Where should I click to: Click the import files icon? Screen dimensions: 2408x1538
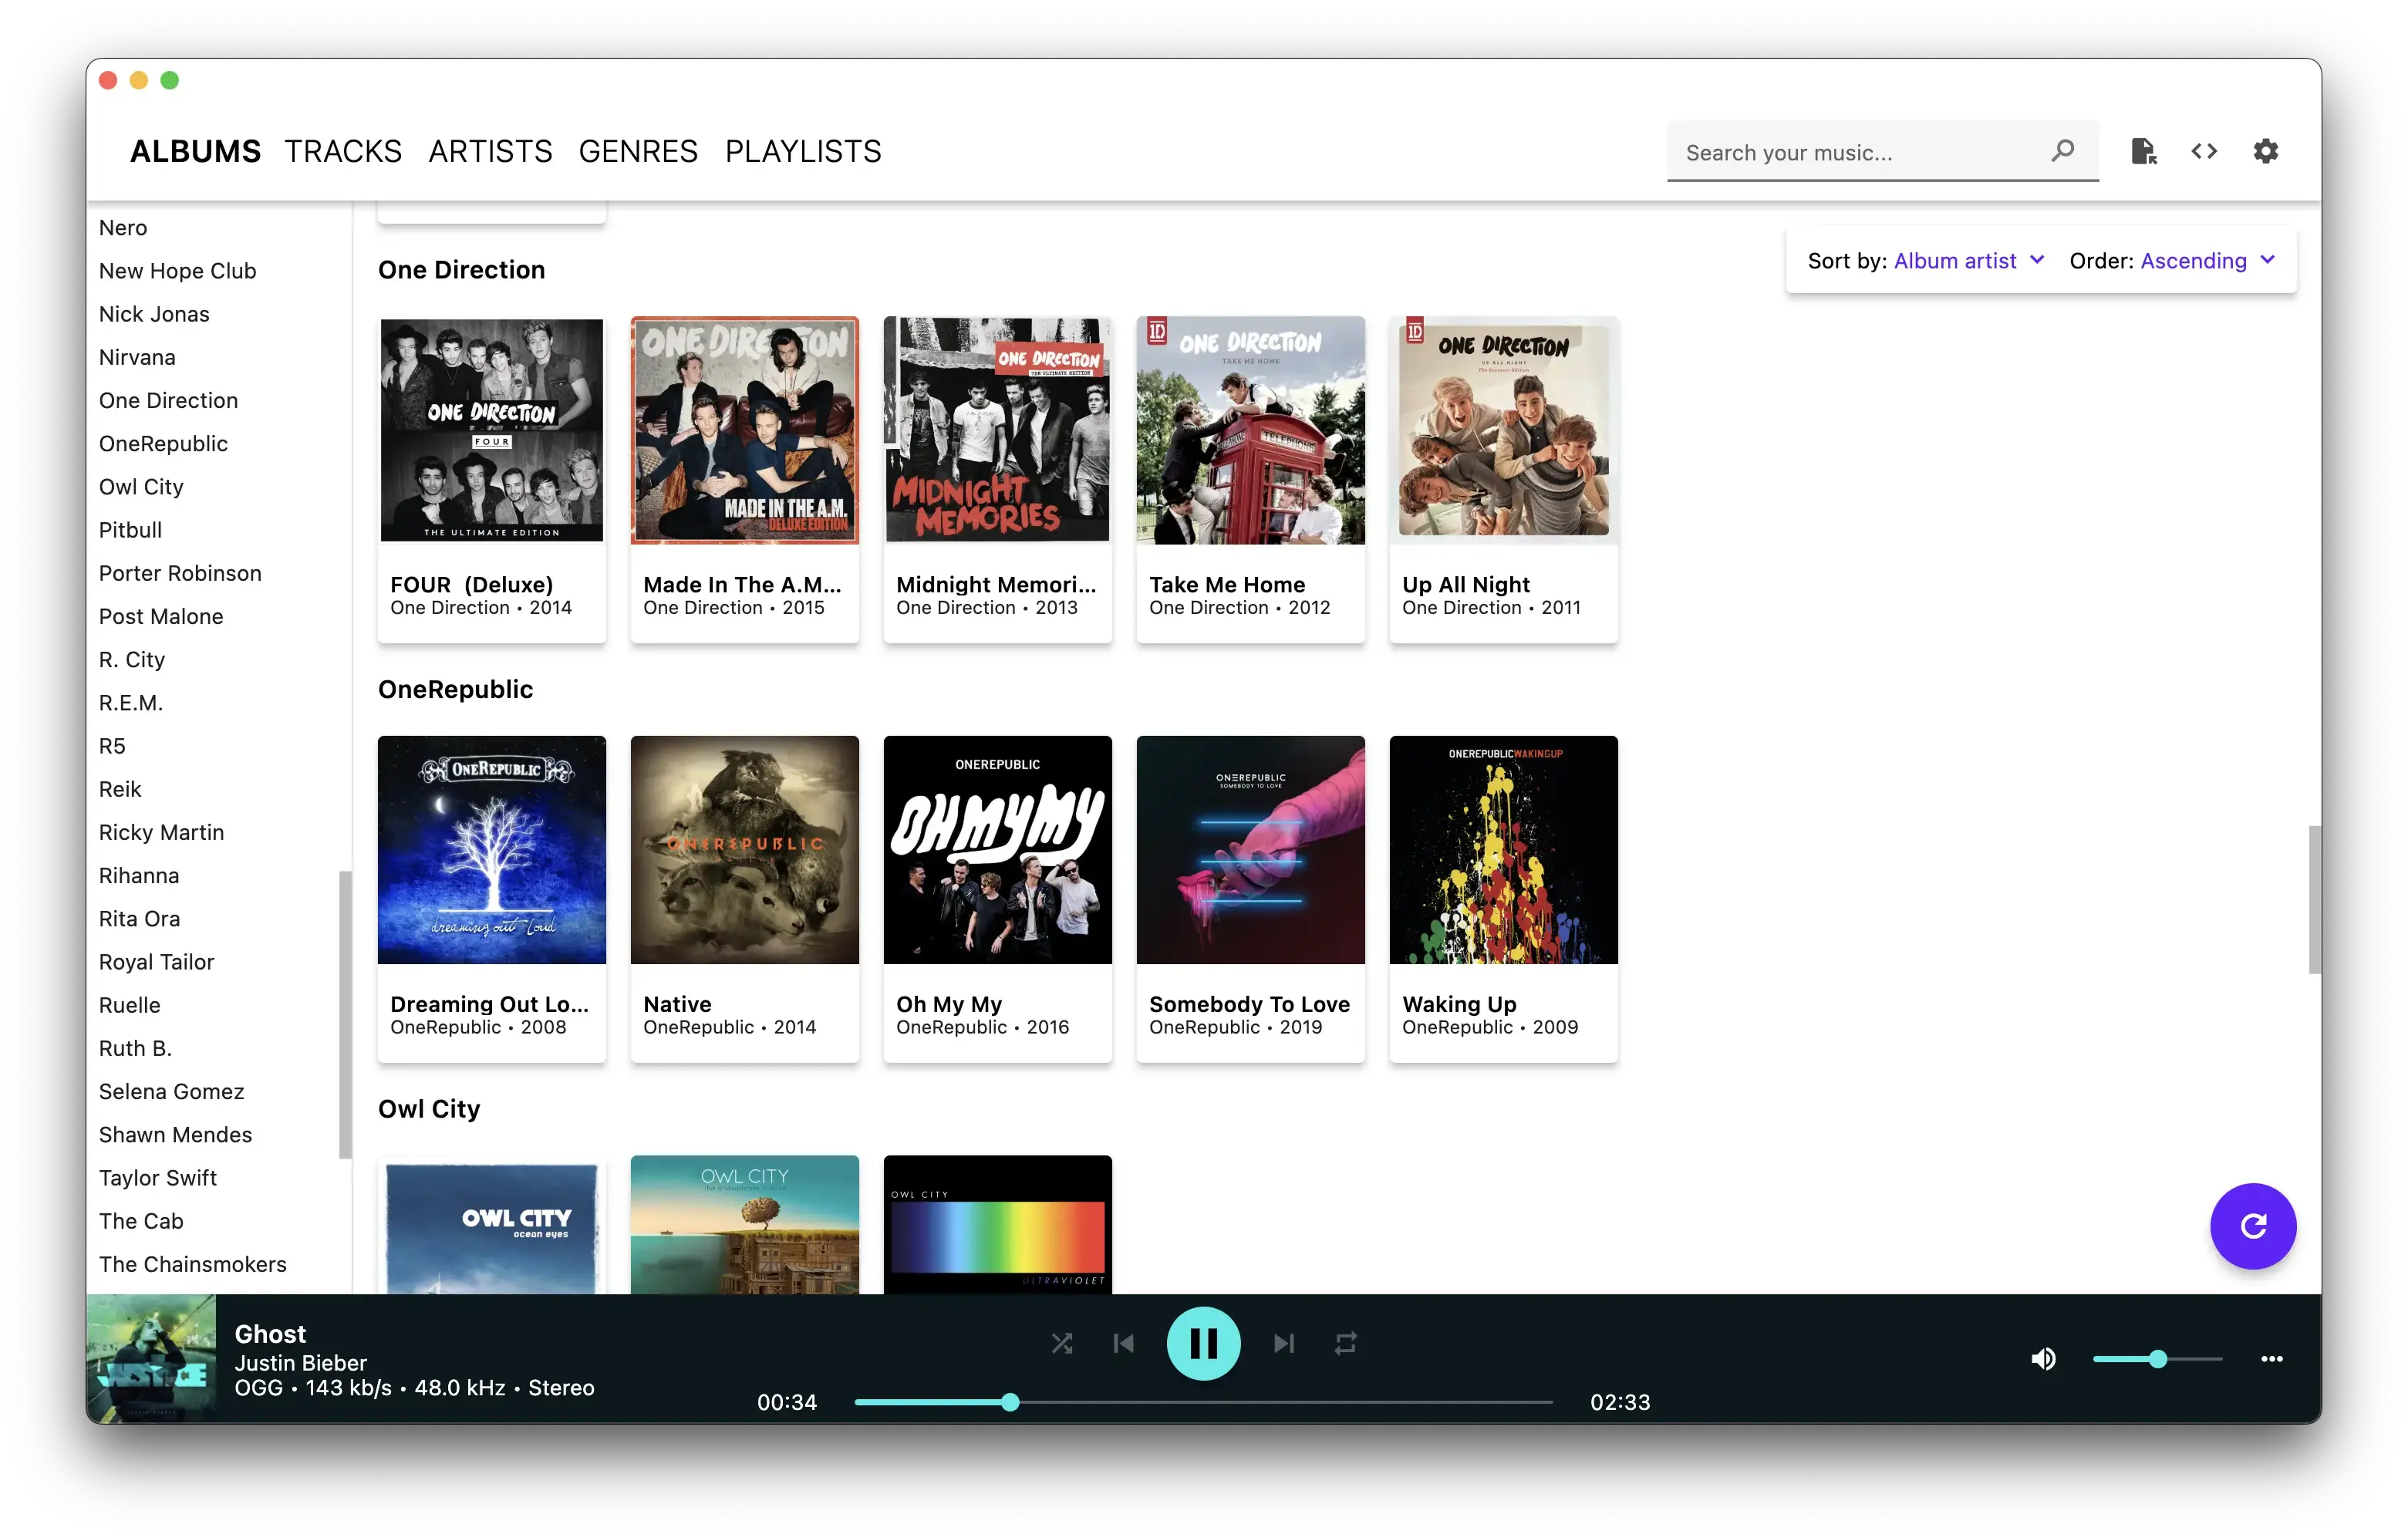pos(2143,151)
